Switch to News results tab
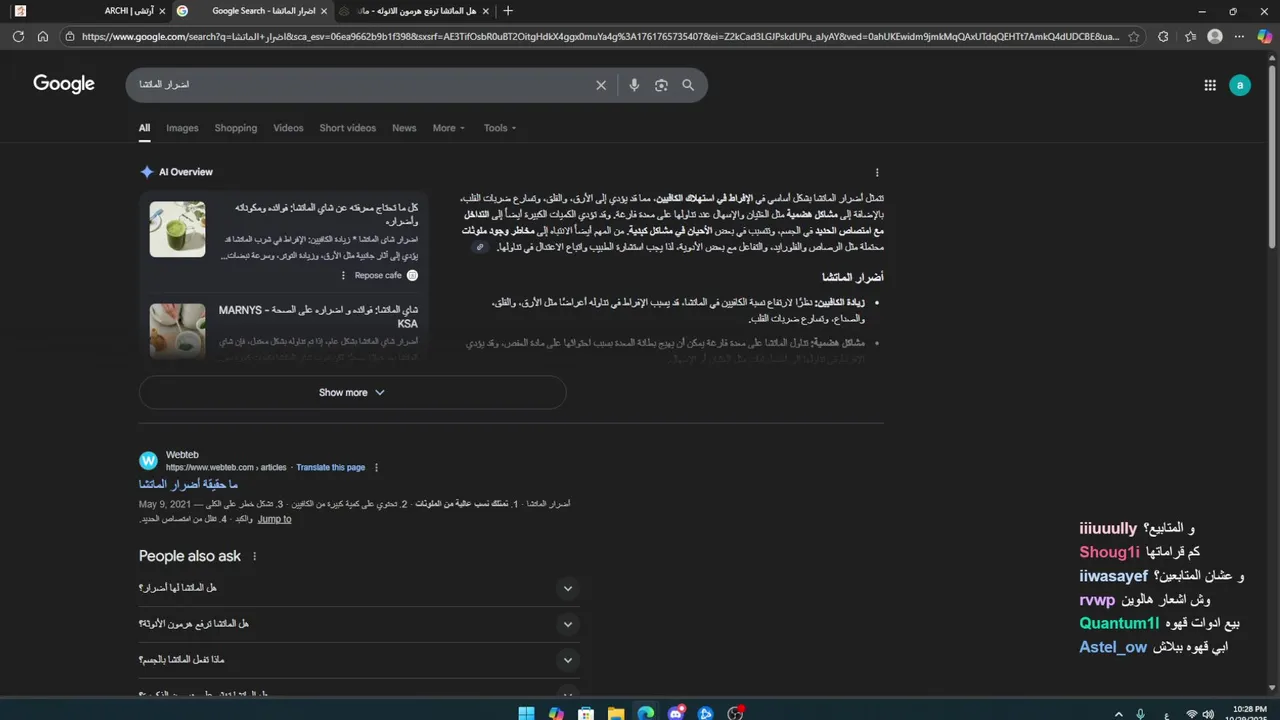The height and width of the screenshot is (720, 1280). click(x=404, y=128)
